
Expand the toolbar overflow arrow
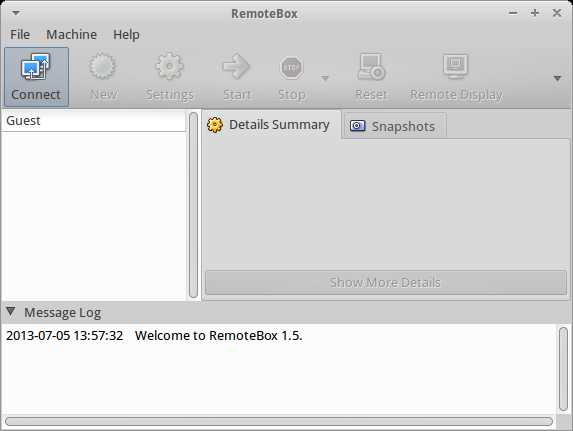point(557,78)
